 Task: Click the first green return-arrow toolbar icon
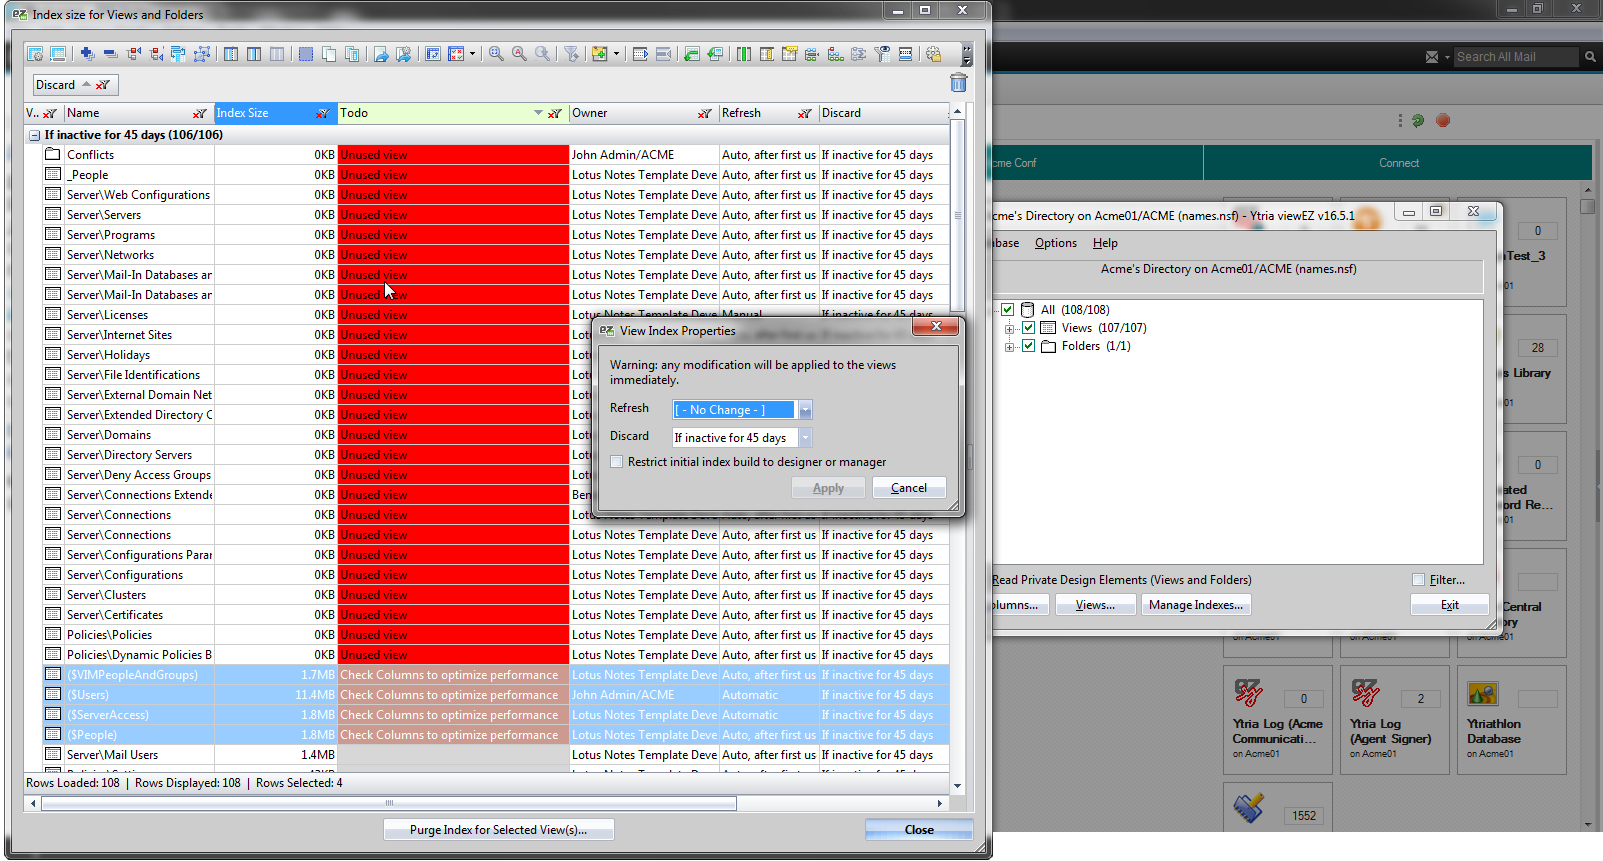(x=691, y=54)
